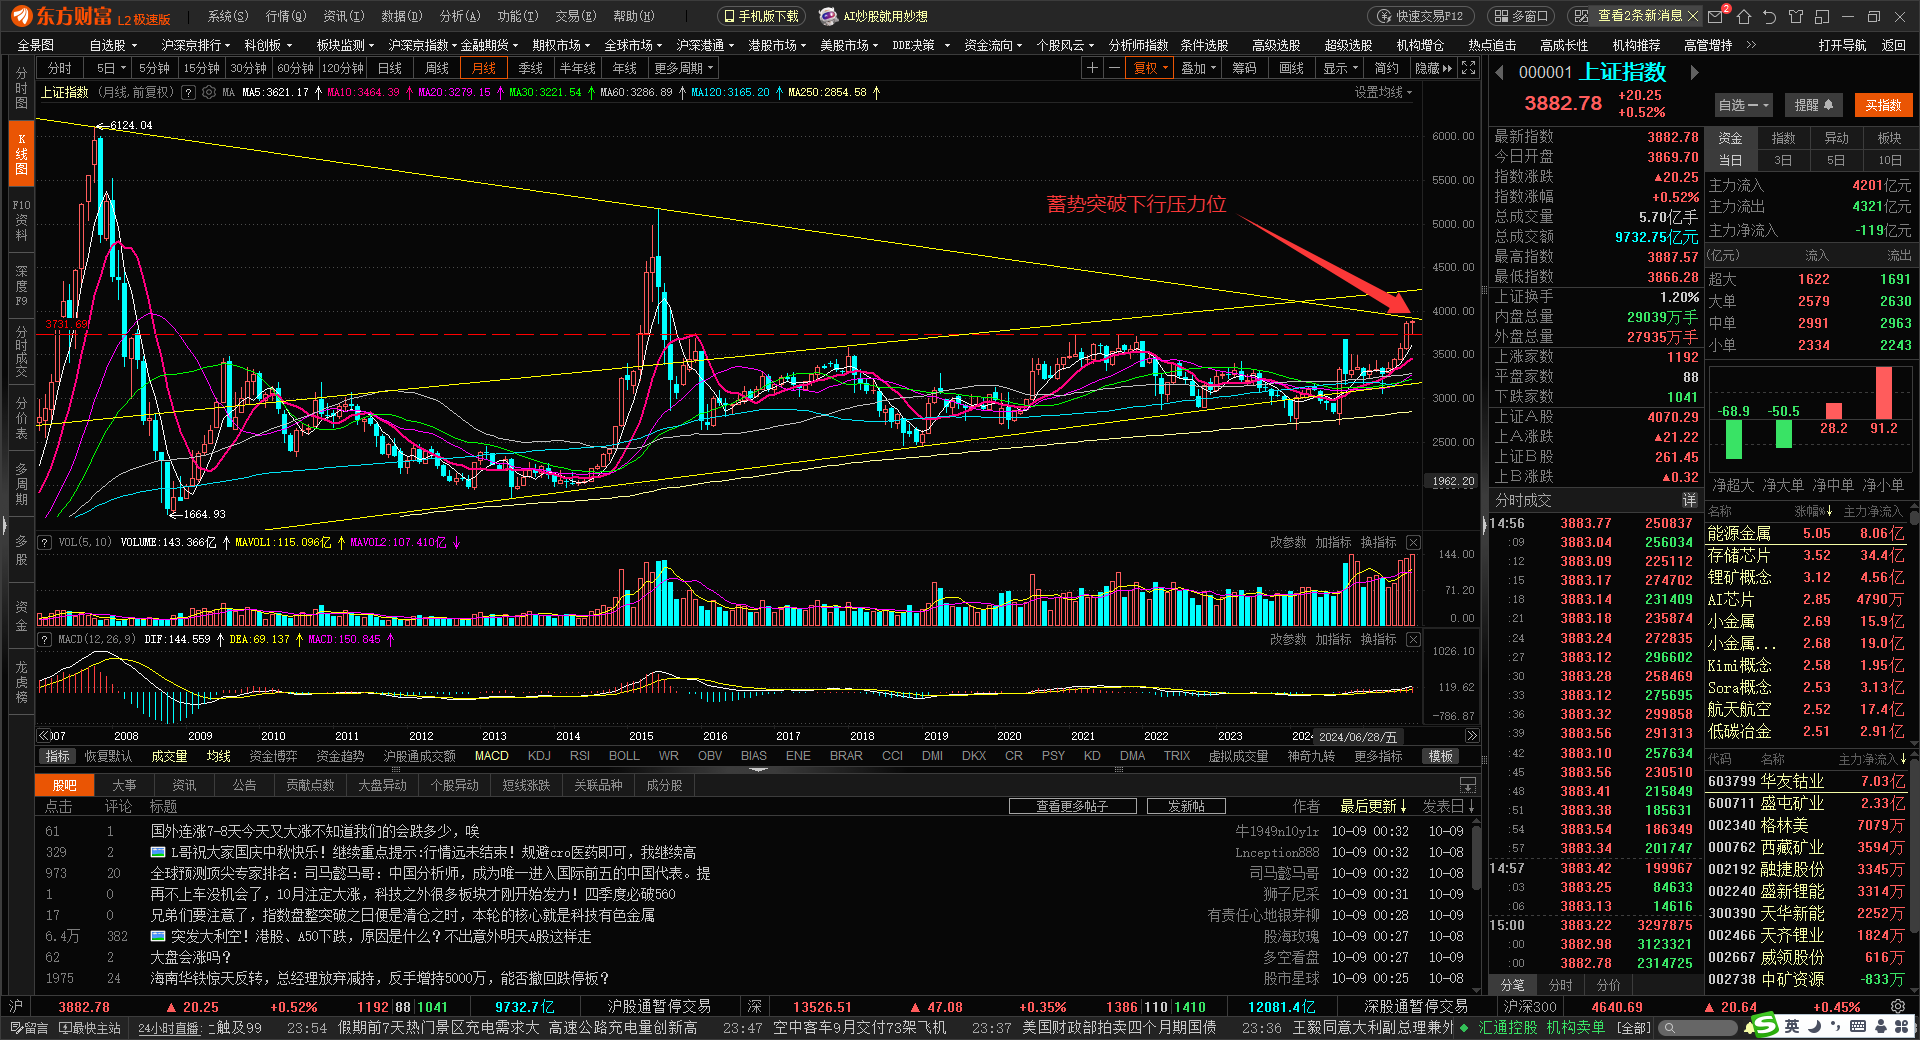Click the skin (shirt) icon in title bar
The height and width of the screenshot is (1040, 1920).
point(1796,16)
